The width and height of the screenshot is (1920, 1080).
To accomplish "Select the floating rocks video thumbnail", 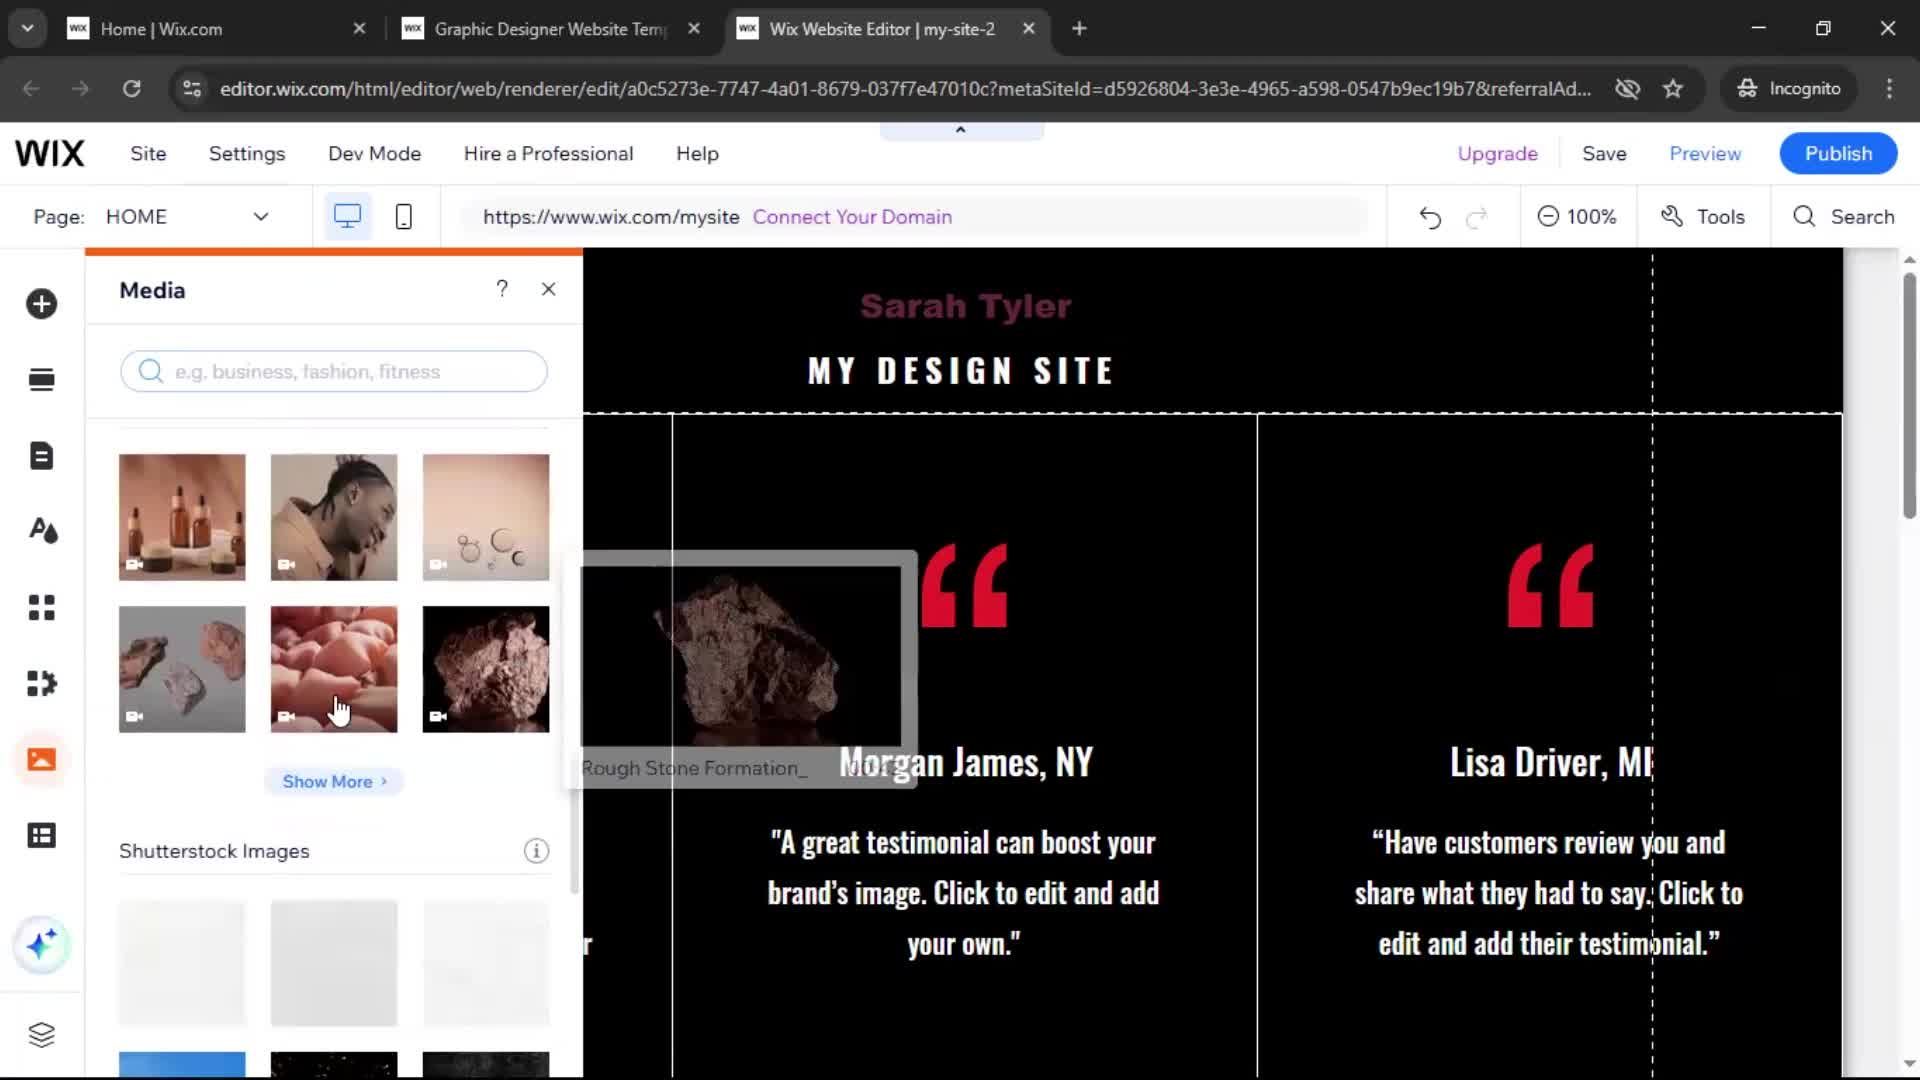I will tap(182, 669).
